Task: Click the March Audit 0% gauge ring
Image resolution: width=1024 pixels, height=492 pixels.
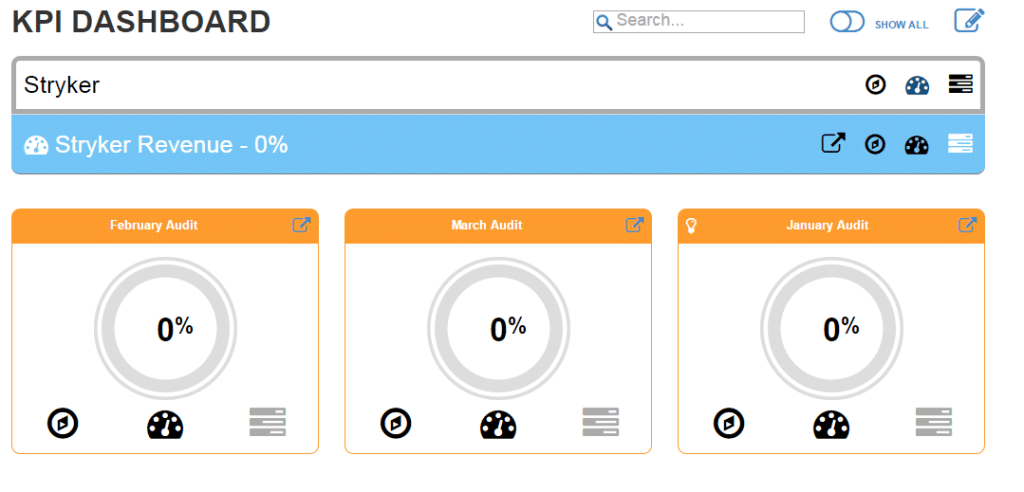Action: [x=498, y=329]
